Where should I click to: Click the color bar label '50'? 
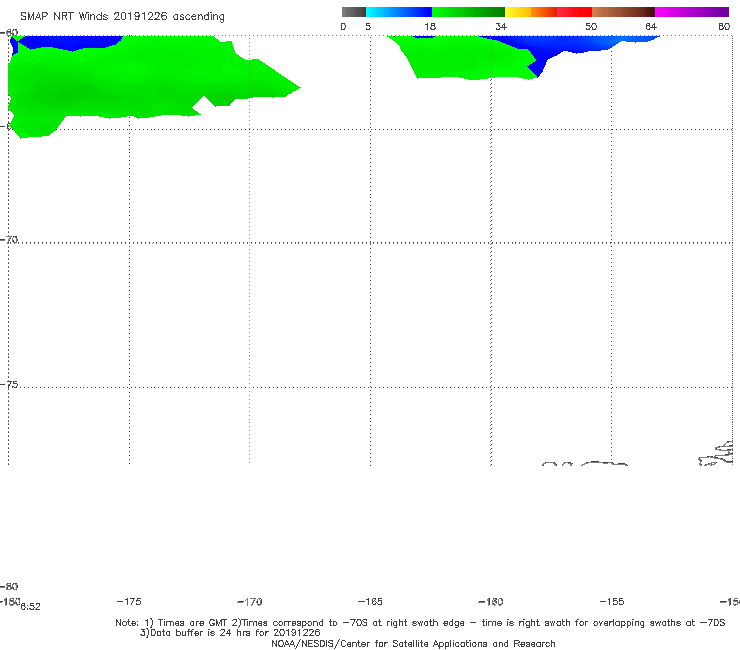tap(591, 26)
